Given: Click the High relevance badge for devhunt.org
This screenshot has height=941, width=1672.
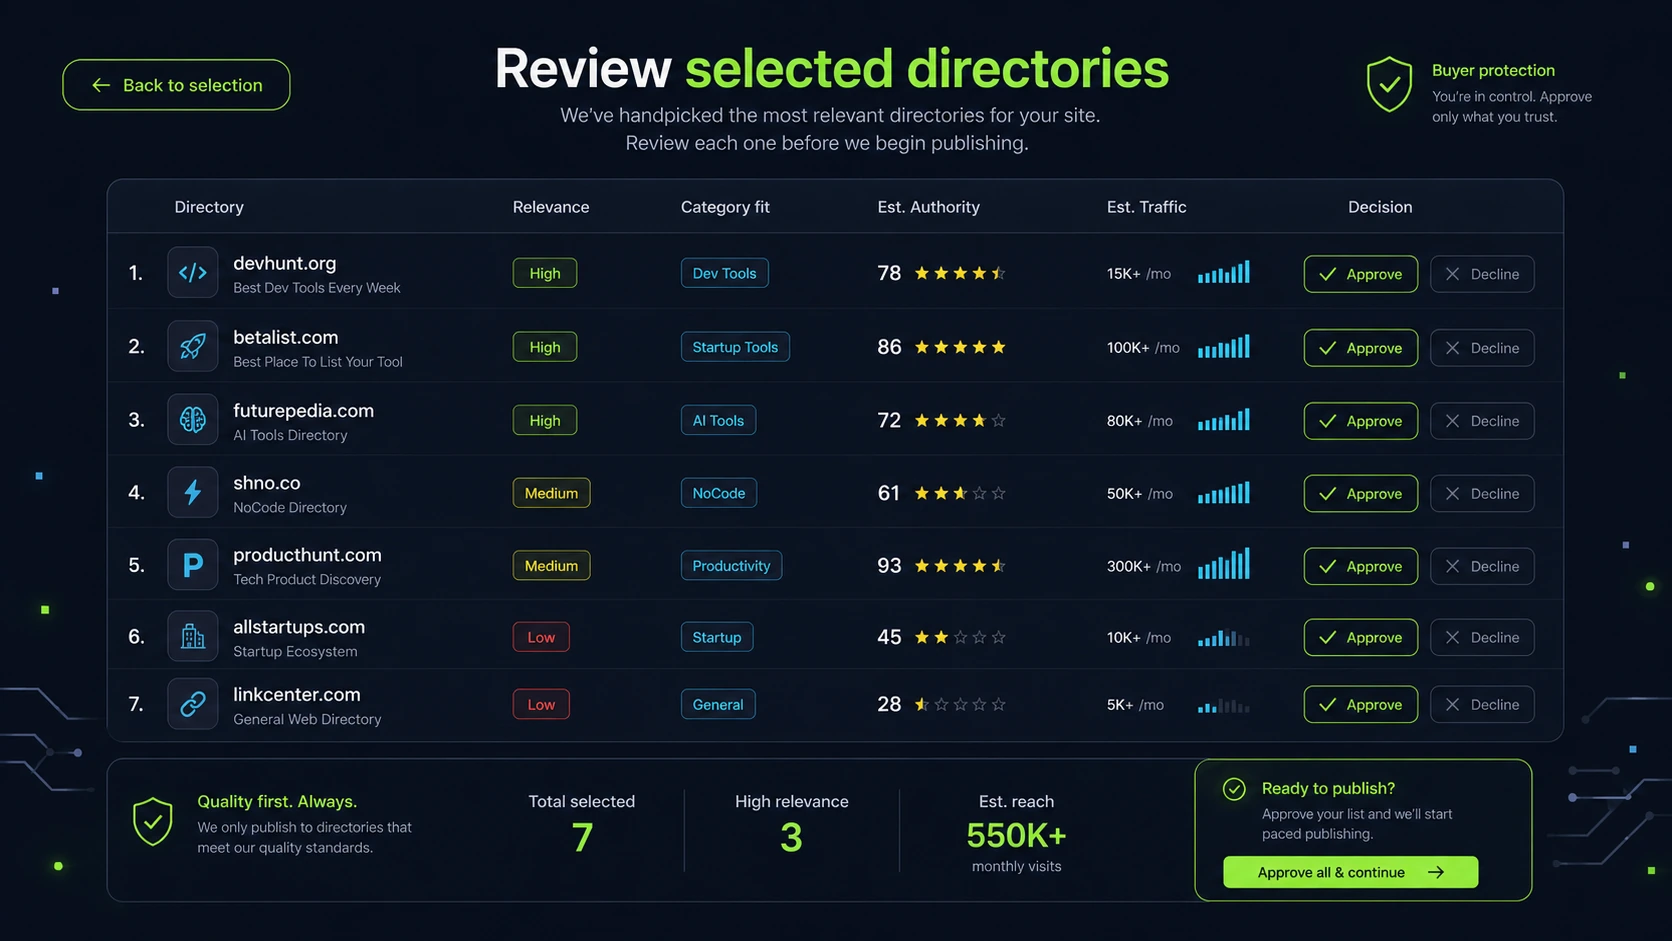Looking at the screenshot, I should [545, 273].
